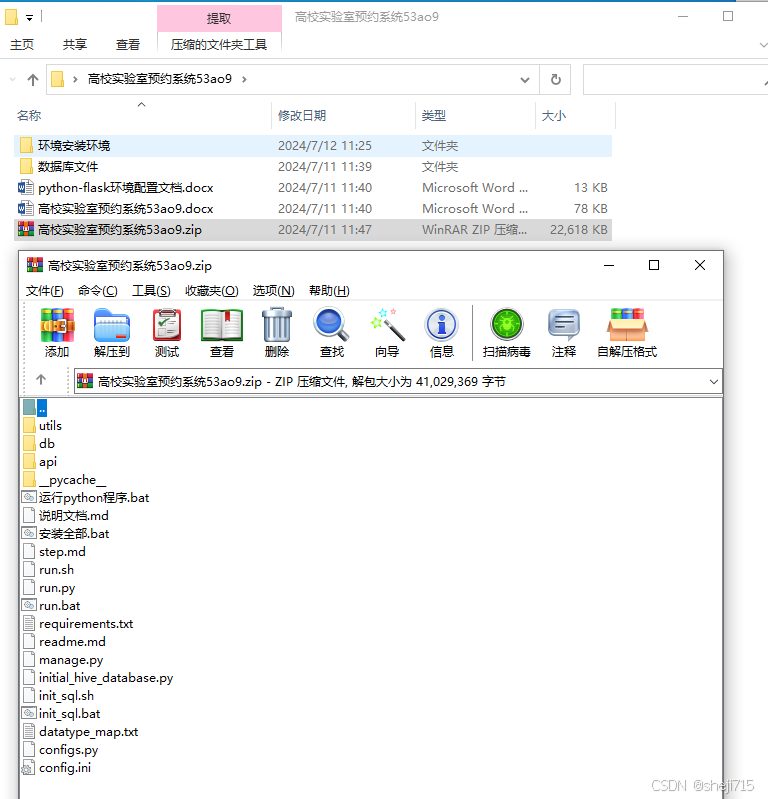The width and height of the screenshot is (768, 799).
Task: Switch to Explorer 查看 ribbon tab
Action: (128, 45)
